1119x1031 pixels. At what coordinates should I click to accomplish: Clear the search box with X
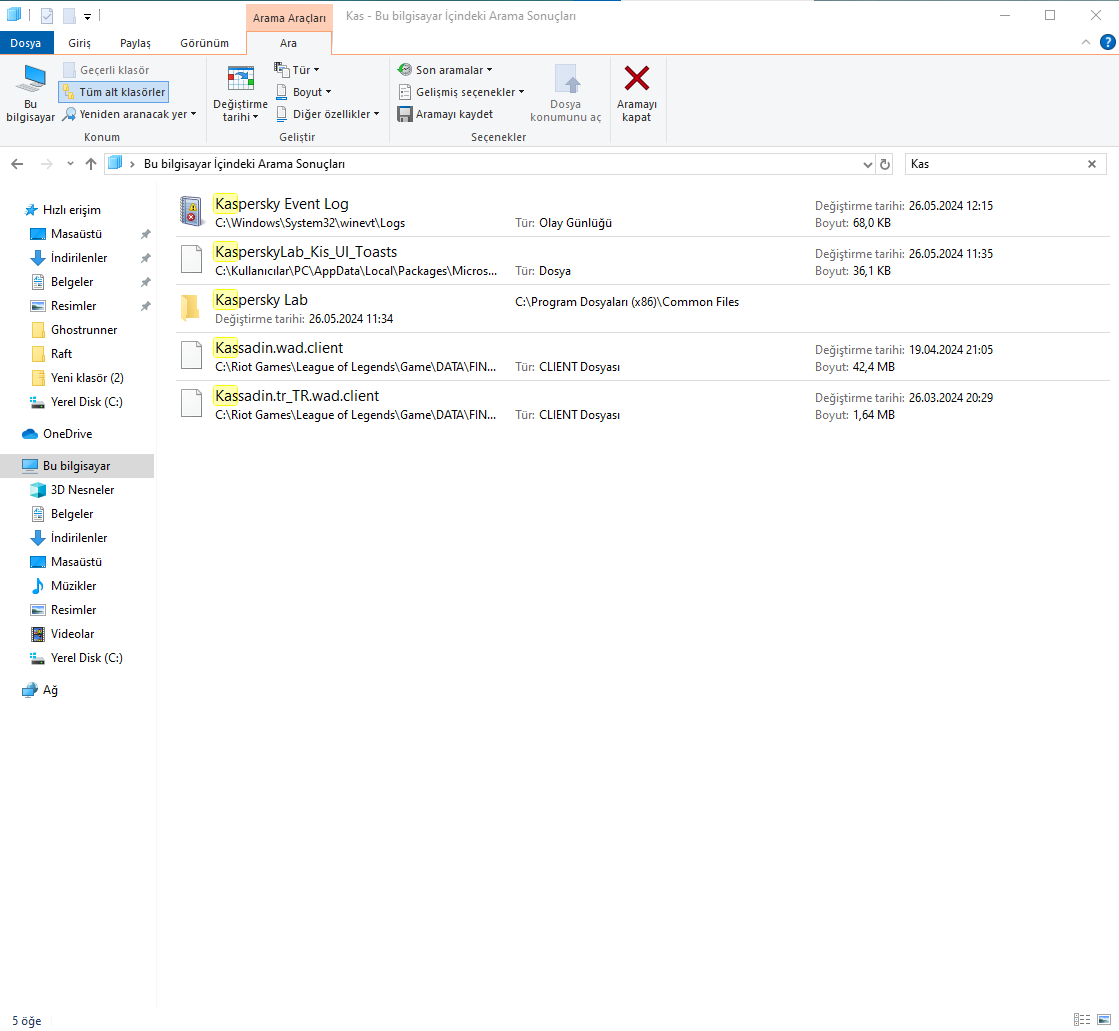(1092, 164)
